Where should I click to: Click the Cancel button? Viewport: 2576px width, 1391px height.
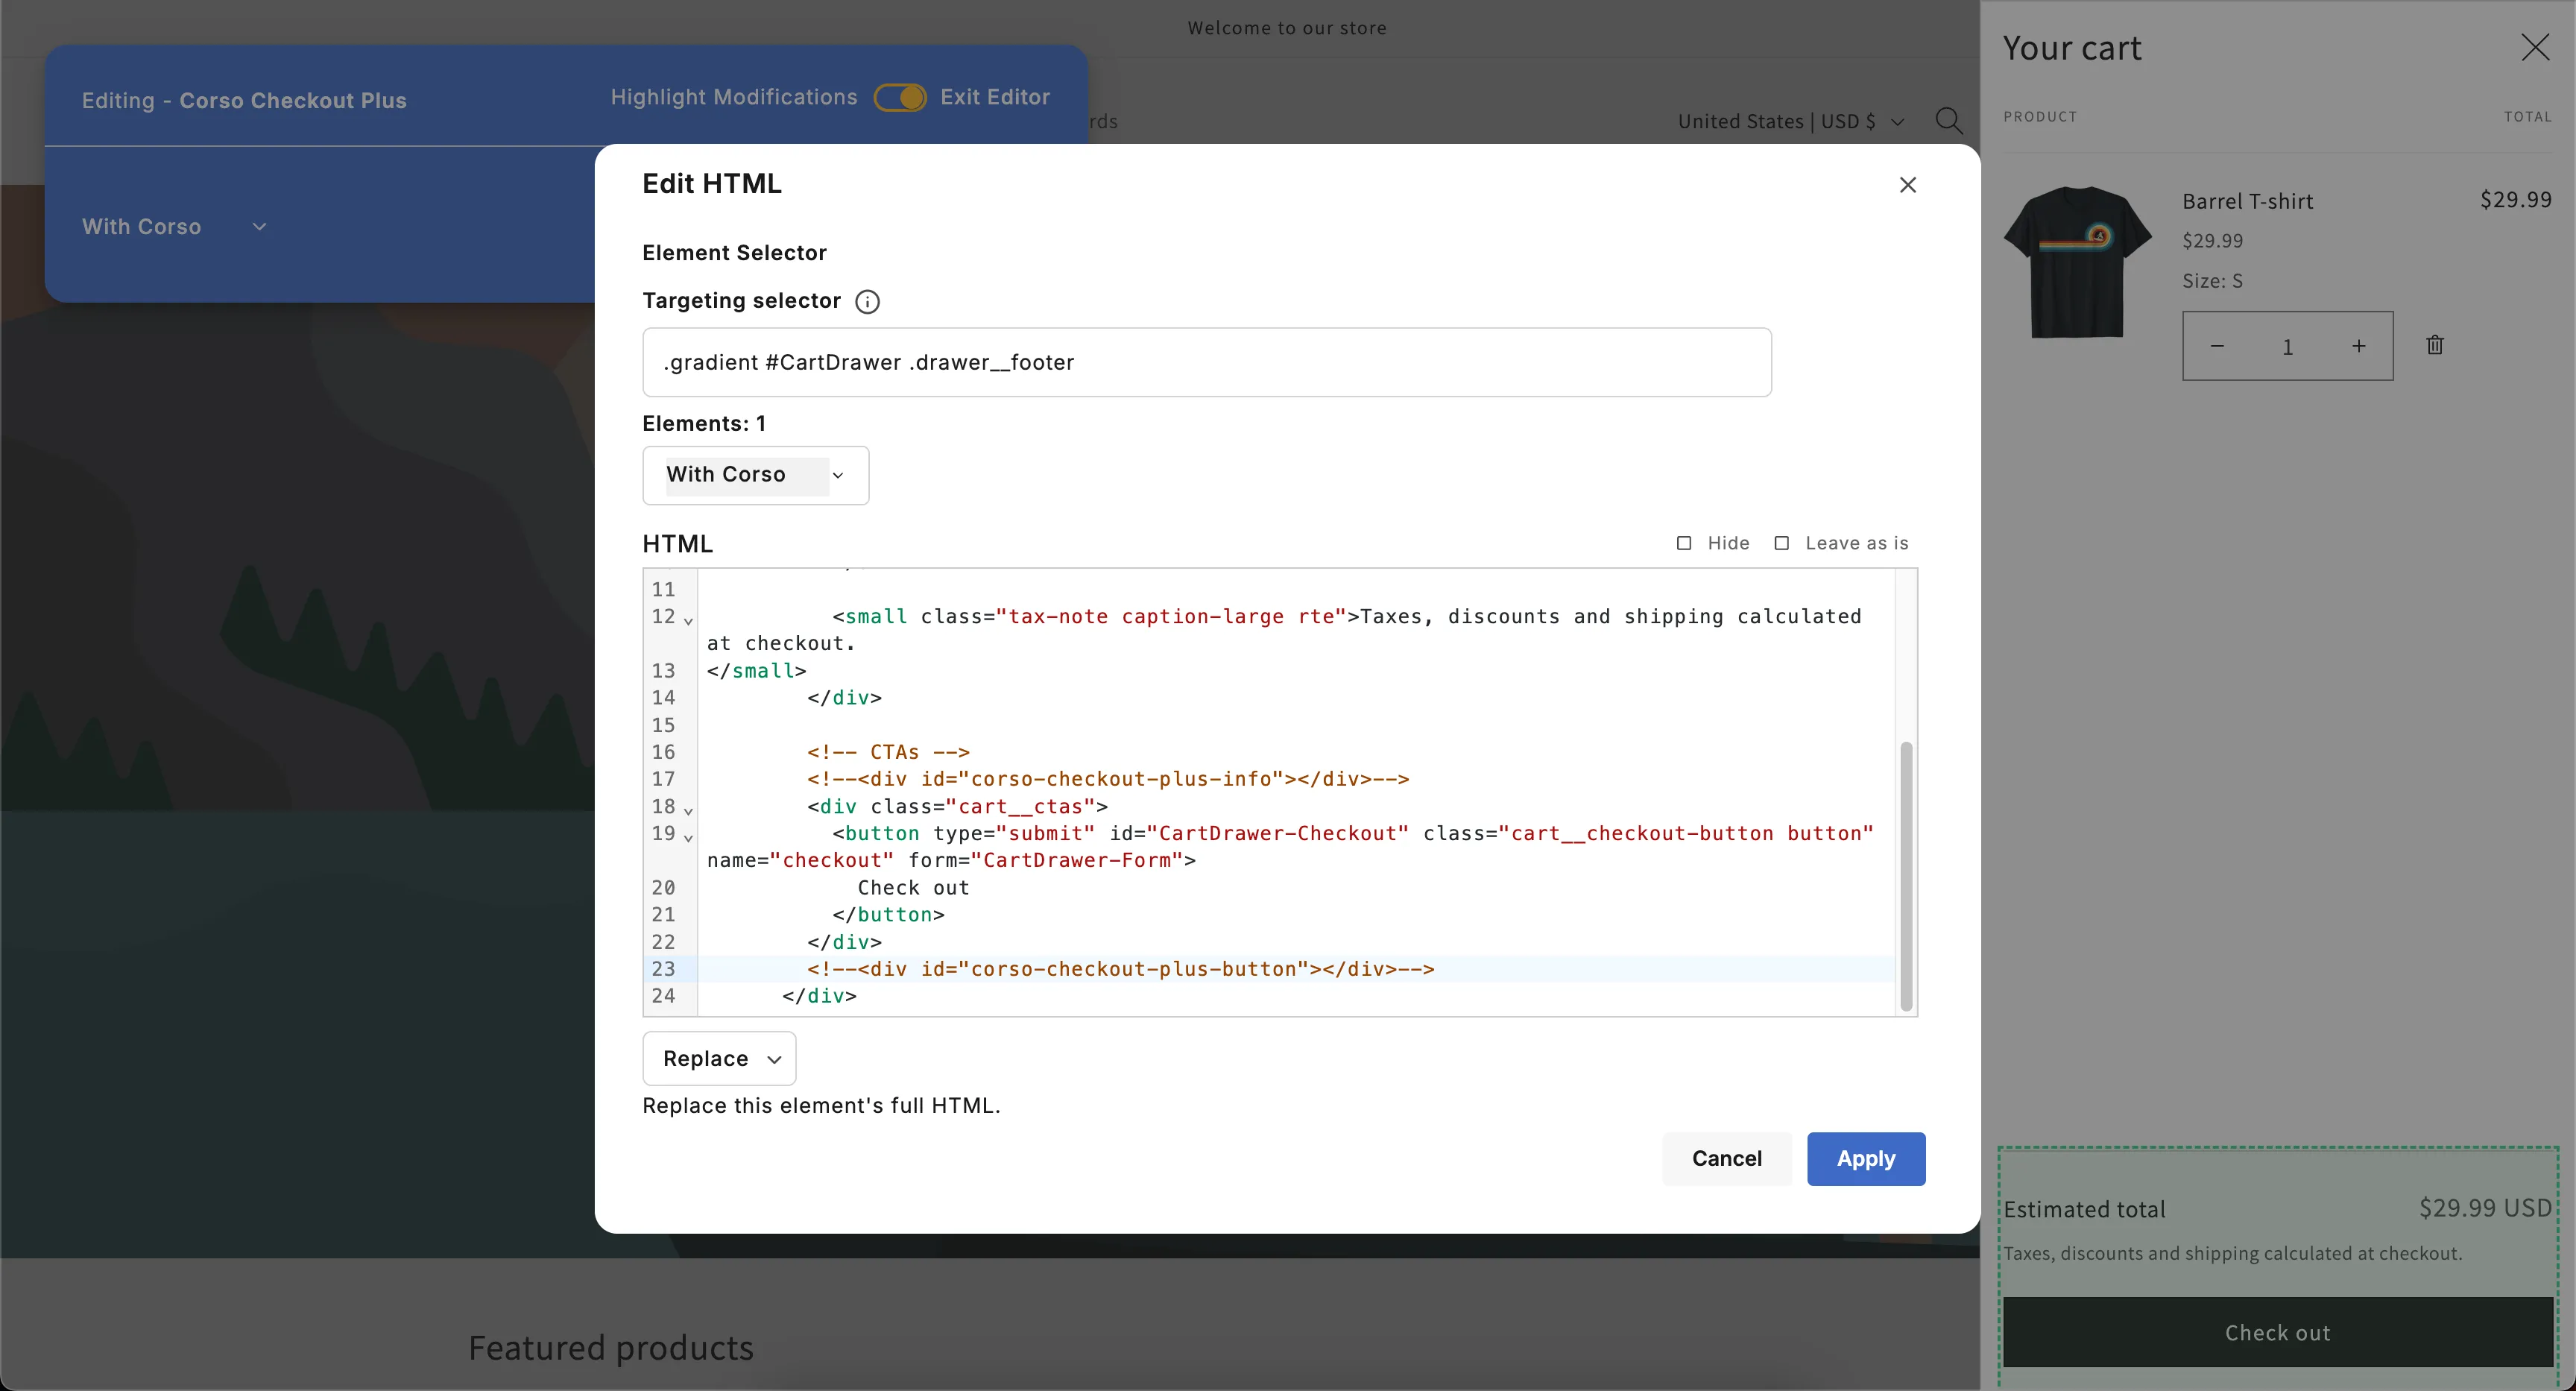tap(1726, 1158)
